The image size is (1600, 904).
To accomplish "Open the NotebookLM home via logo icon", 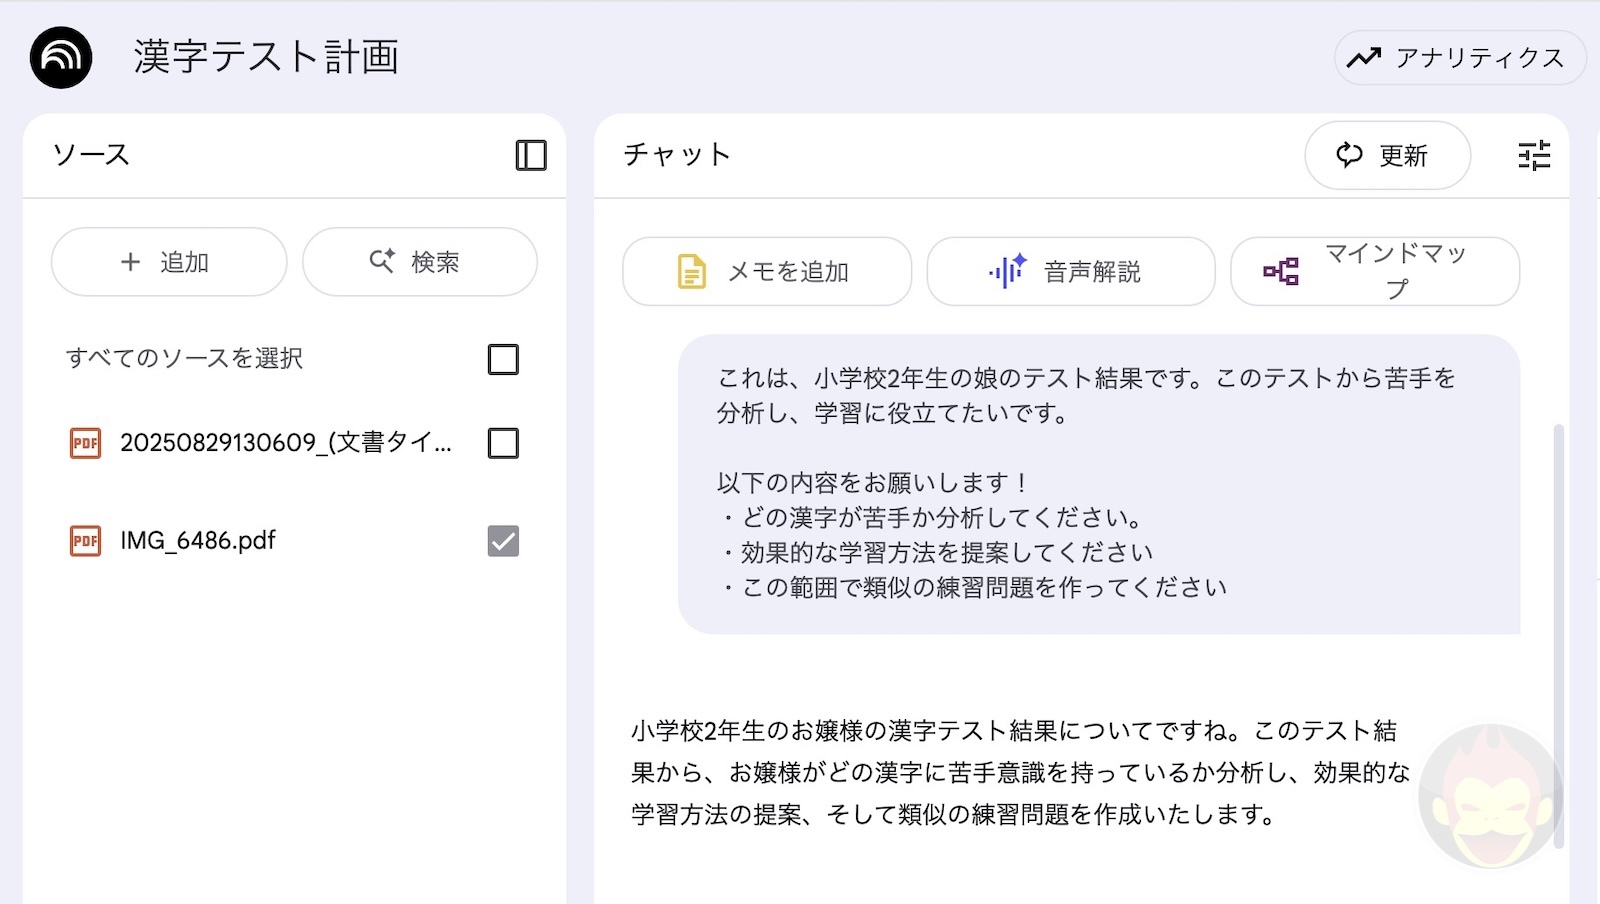I will click(60, 58).
